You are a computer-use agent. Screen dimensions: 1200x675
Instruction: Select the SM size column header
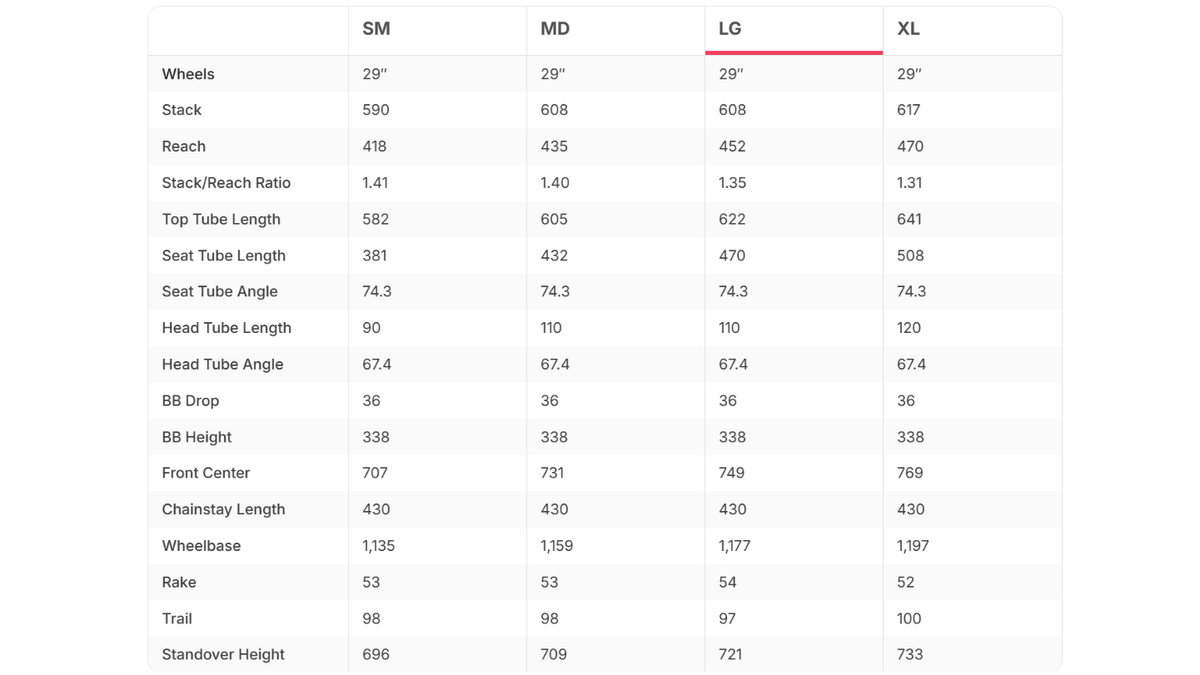pos(376,29)
